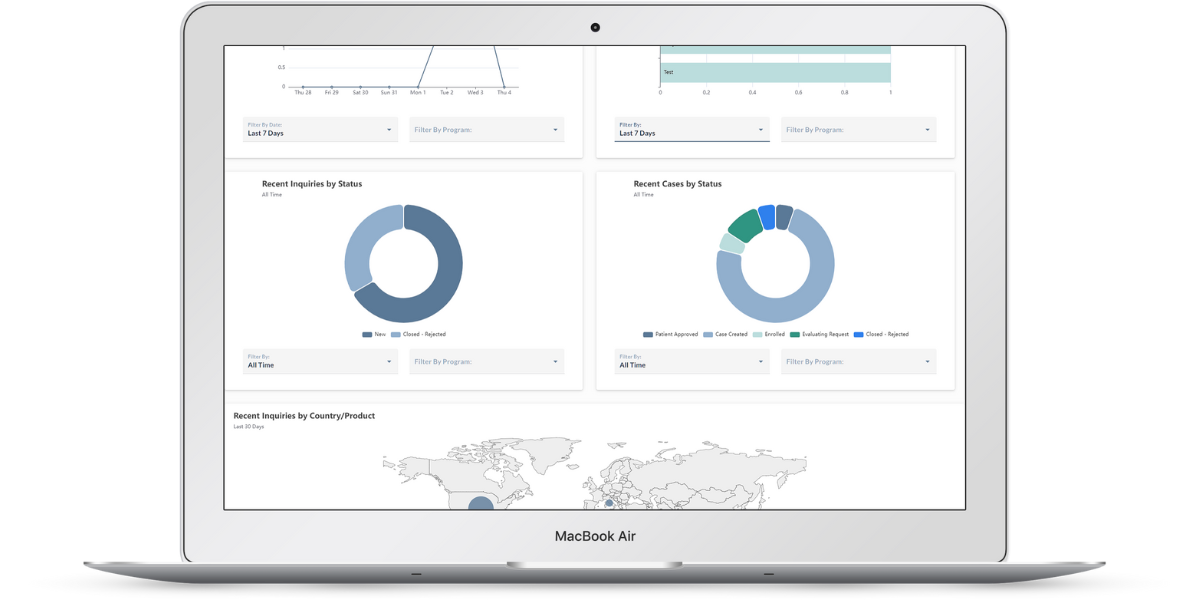Toggle the 'Case Created' legend series
This screenshot has width=1200, height=600.
coord(727,334)
